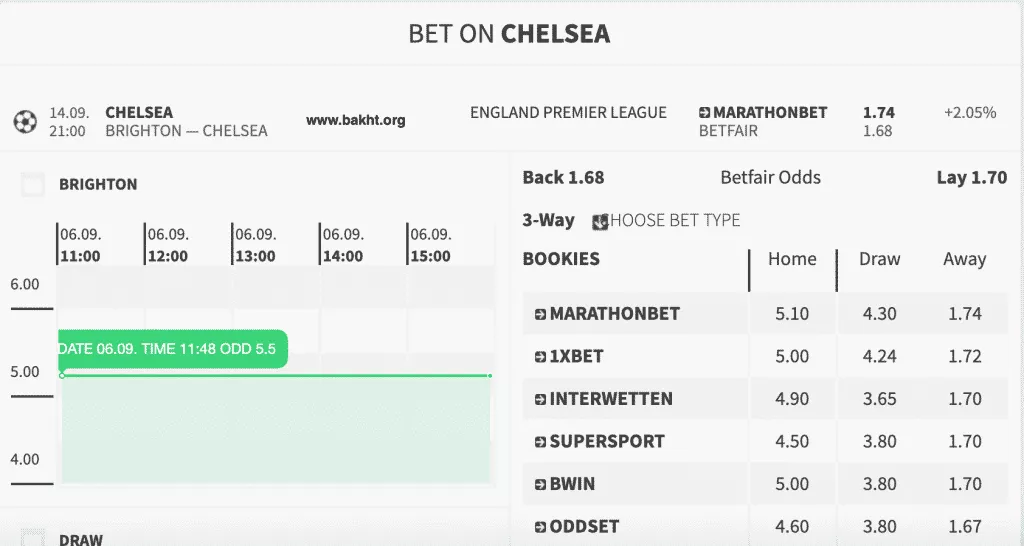The image size is (1024, 546).
Task: Click the Supersport row arrow icon
Action: [541, 442]
